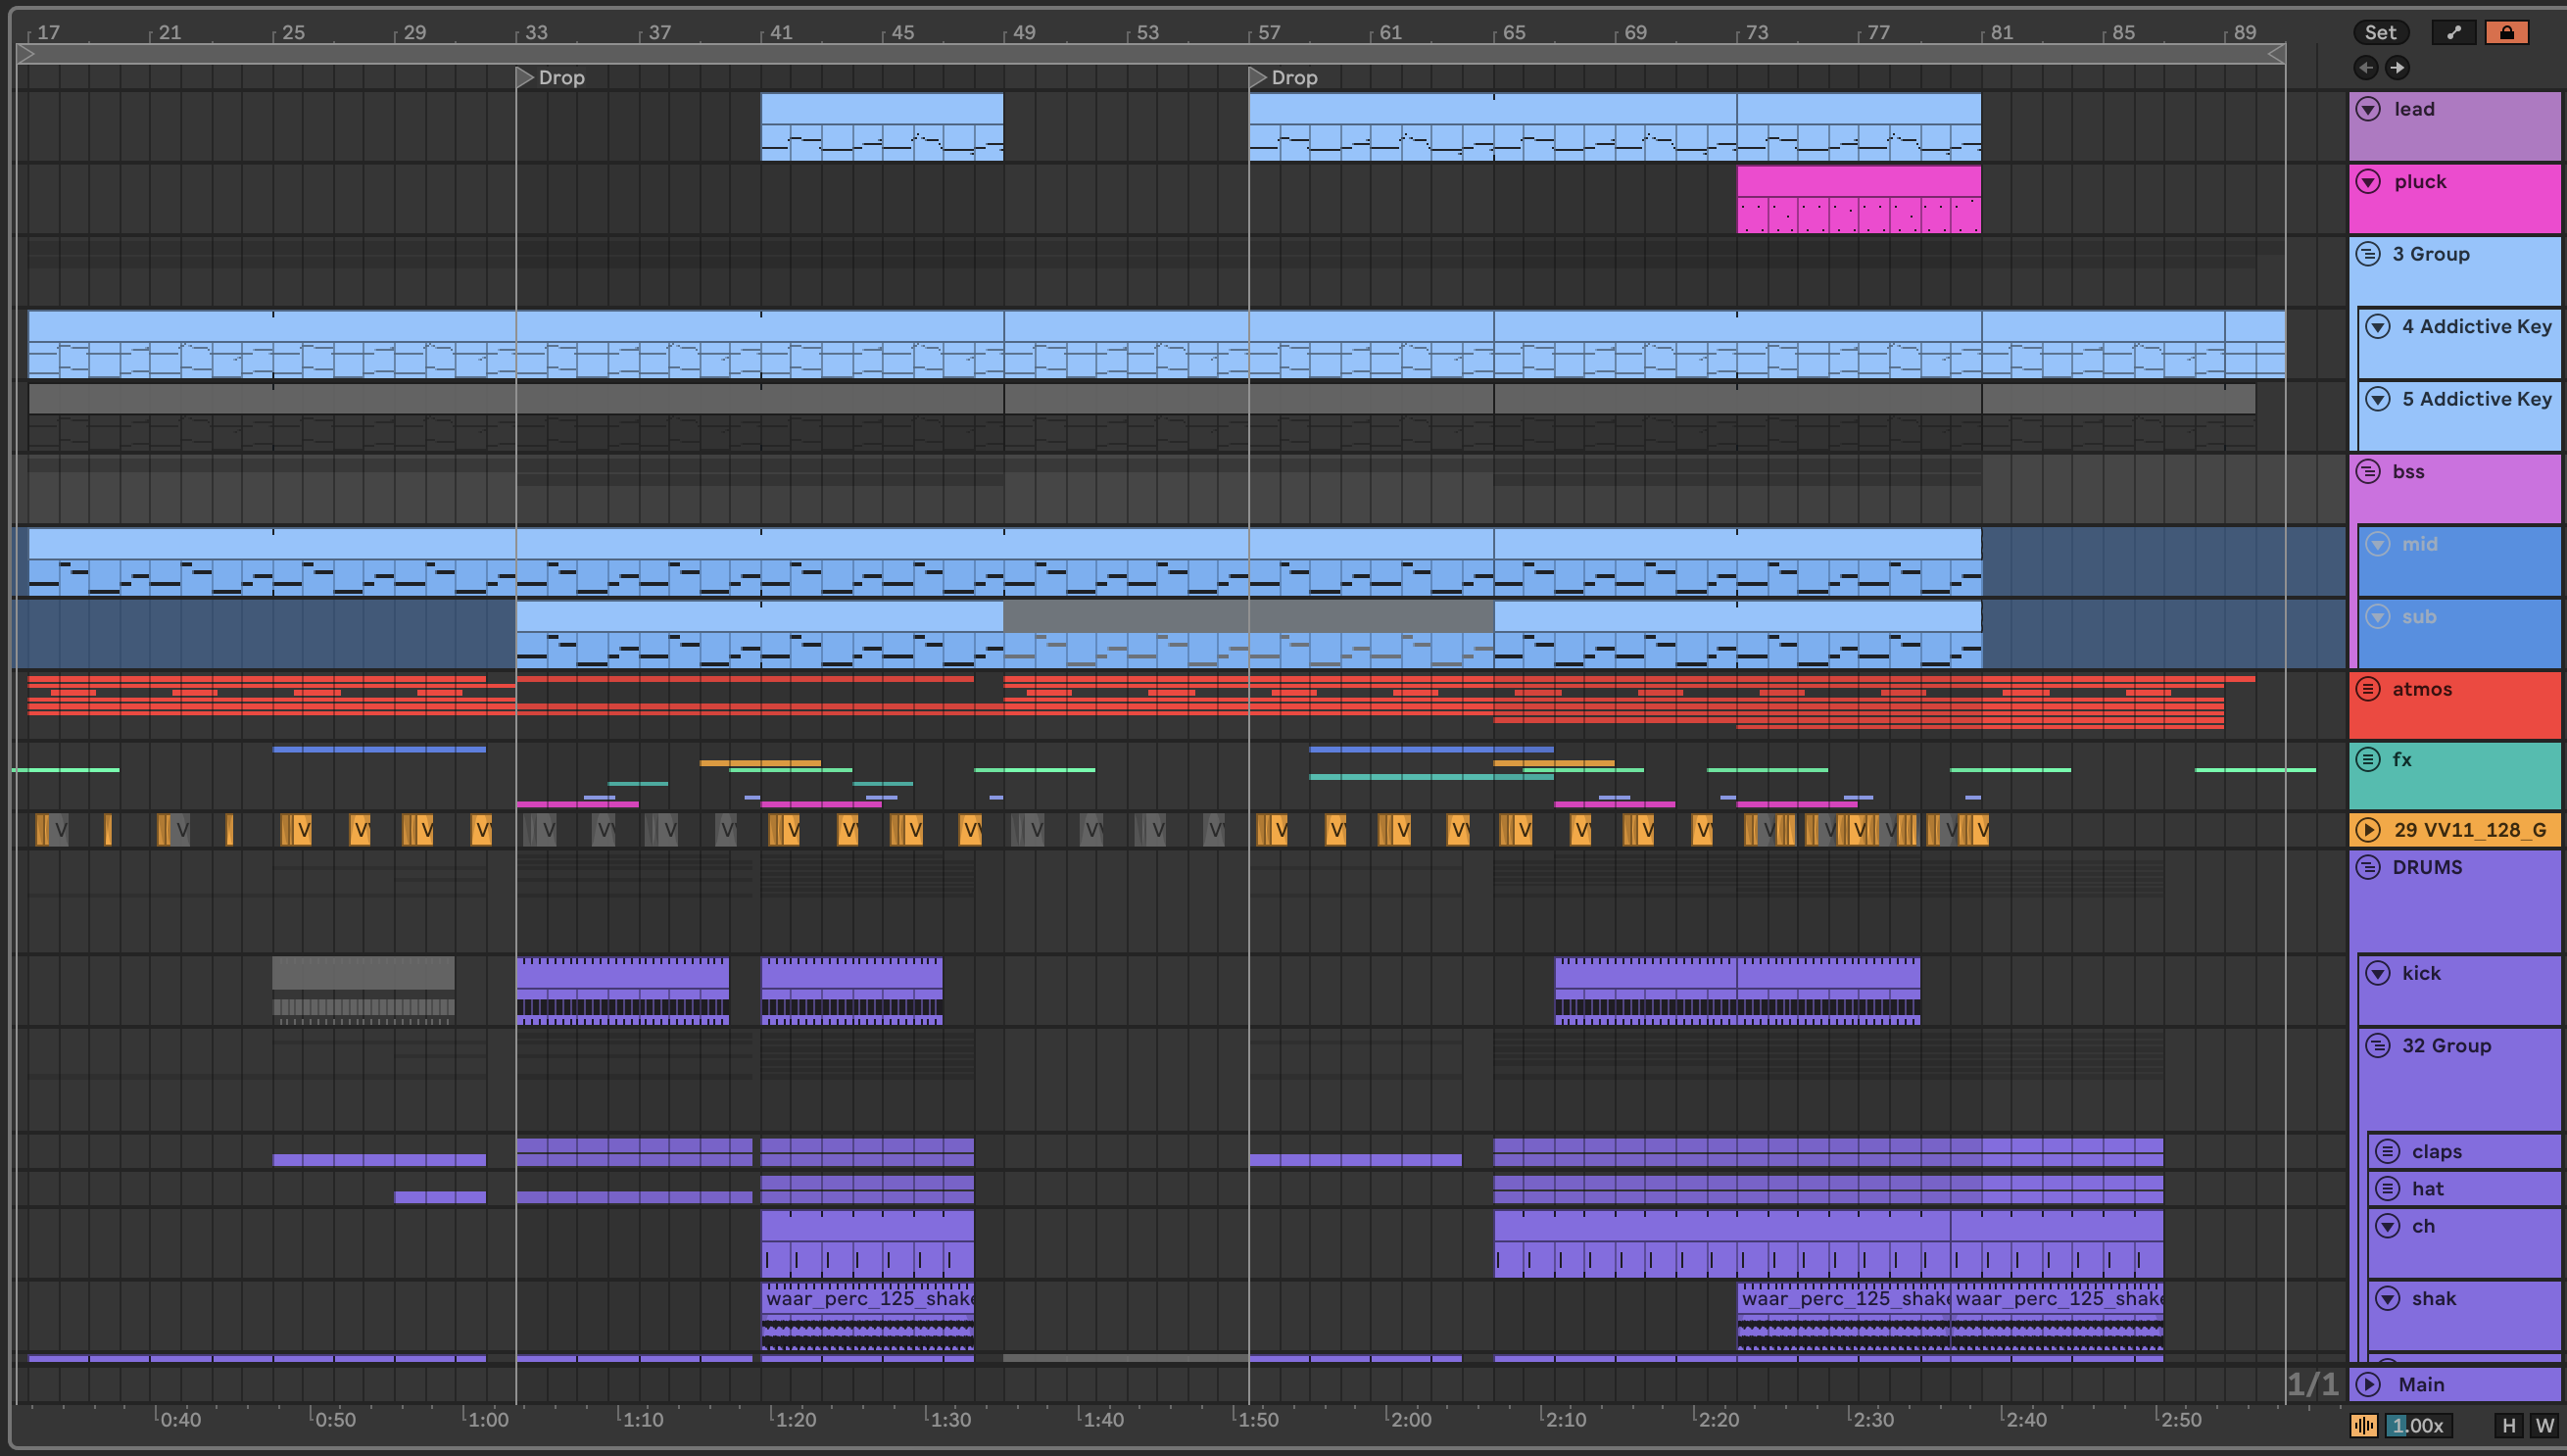Jump to next locator arrow

pyautogui.click(x=2397, y=67)
